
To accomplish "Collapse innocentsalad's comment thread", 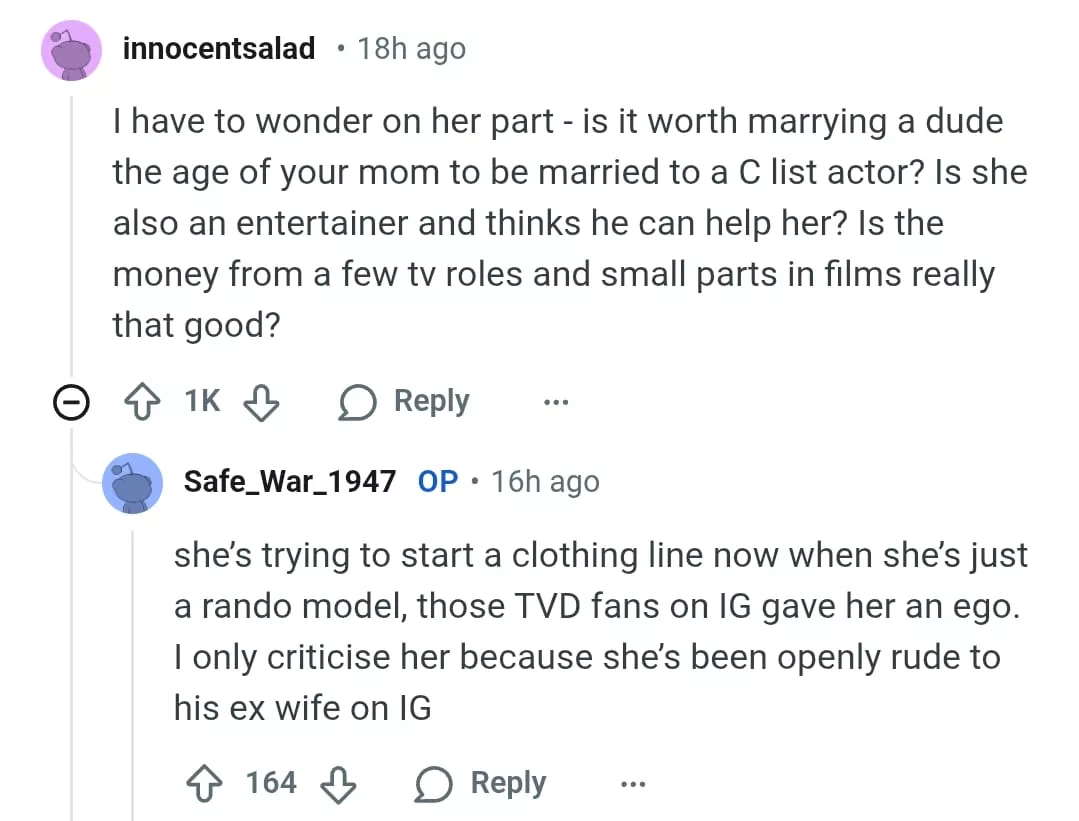I will click(x=69, y=403).
